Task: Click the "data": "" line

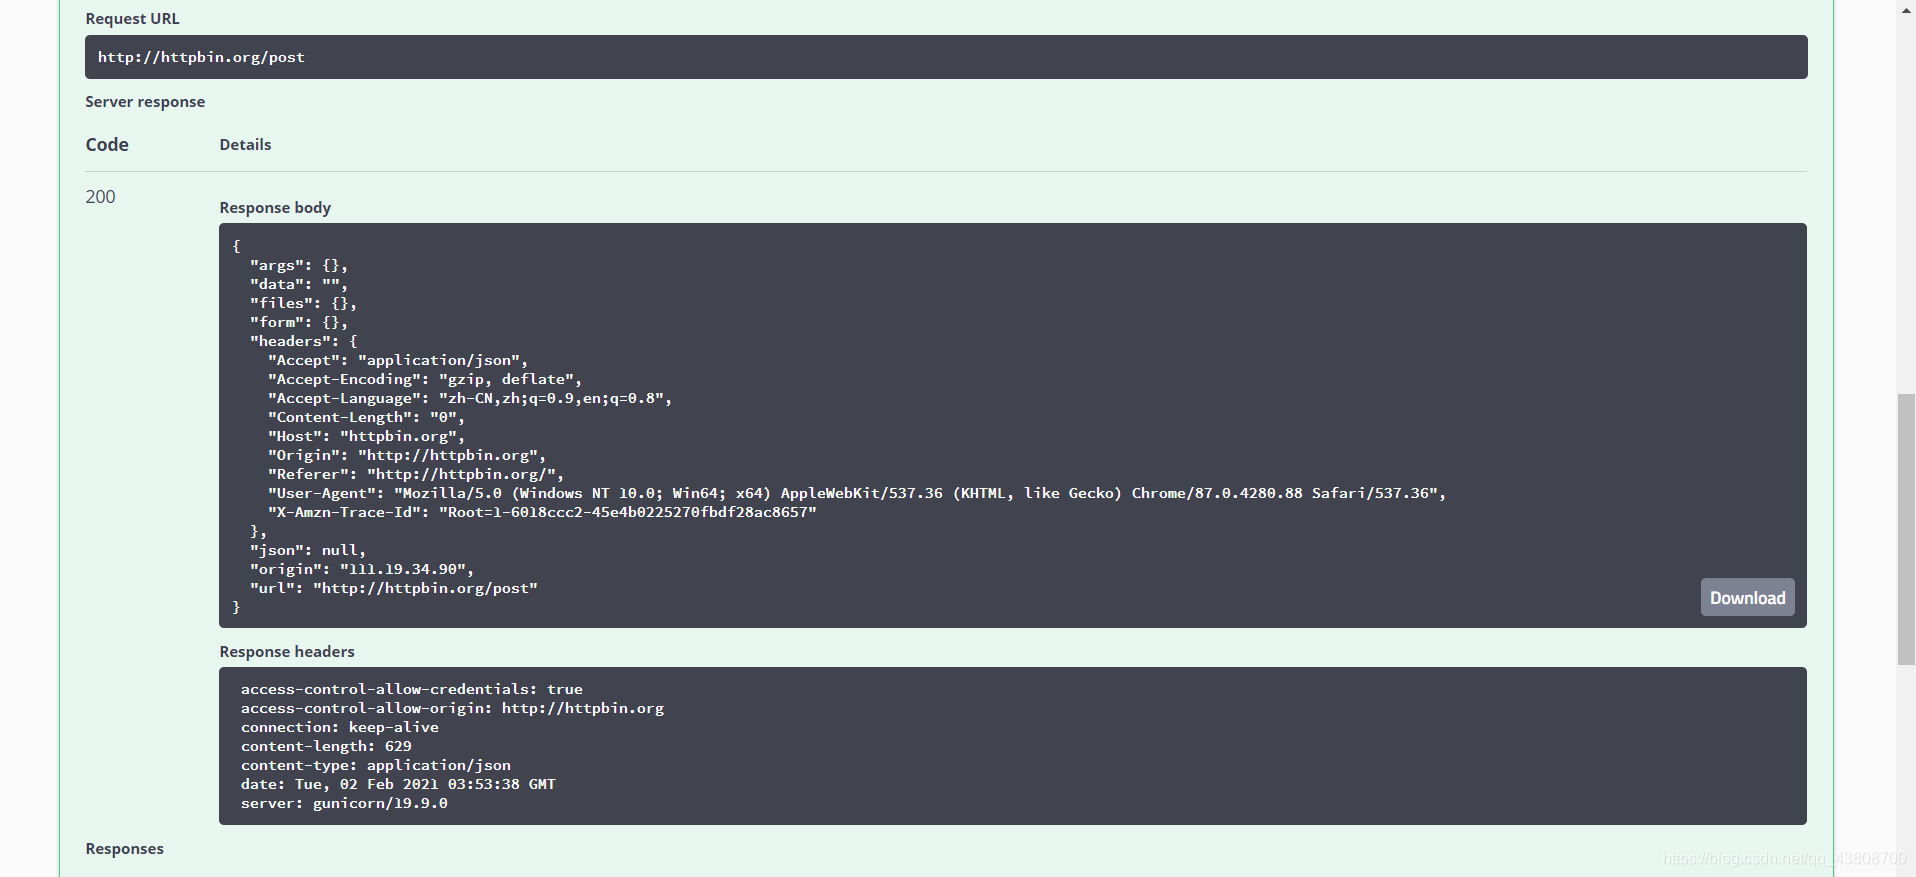Action: pyautogui.click(x=299, y=284)
